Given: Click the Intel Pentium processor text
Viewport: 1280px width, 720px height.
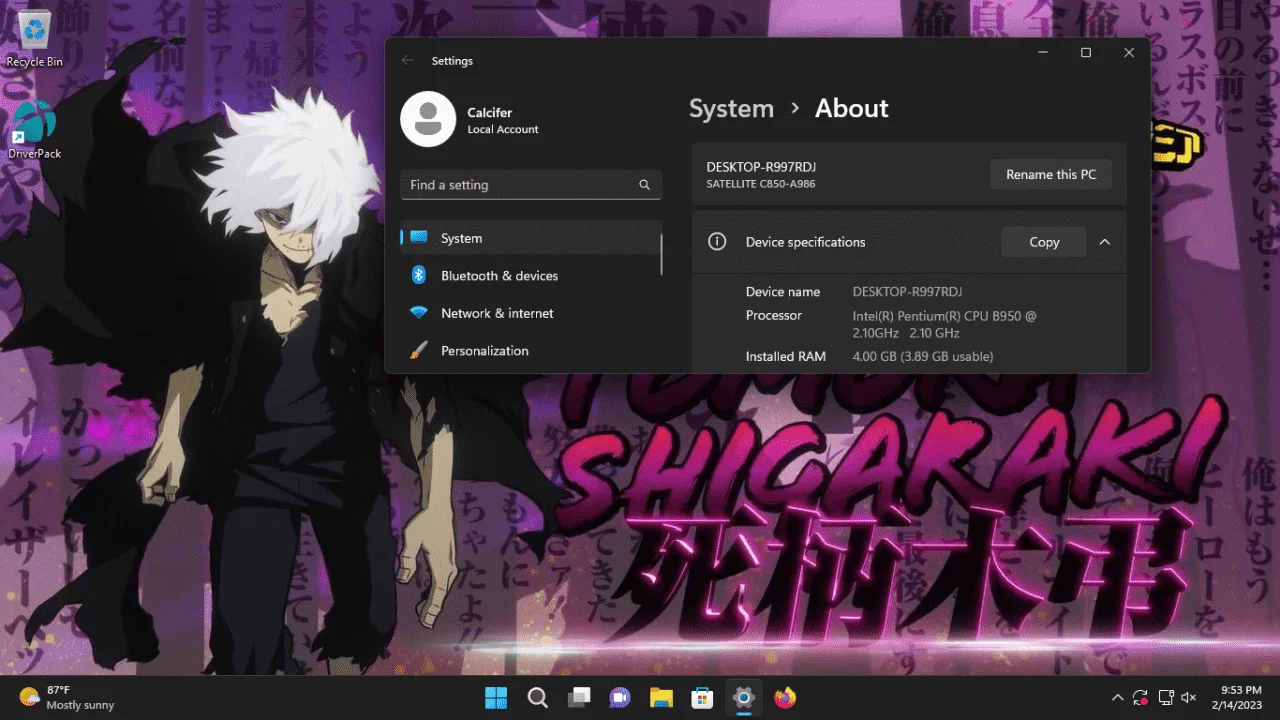Looking at the screenshot, I should click(x=944, y=324).
